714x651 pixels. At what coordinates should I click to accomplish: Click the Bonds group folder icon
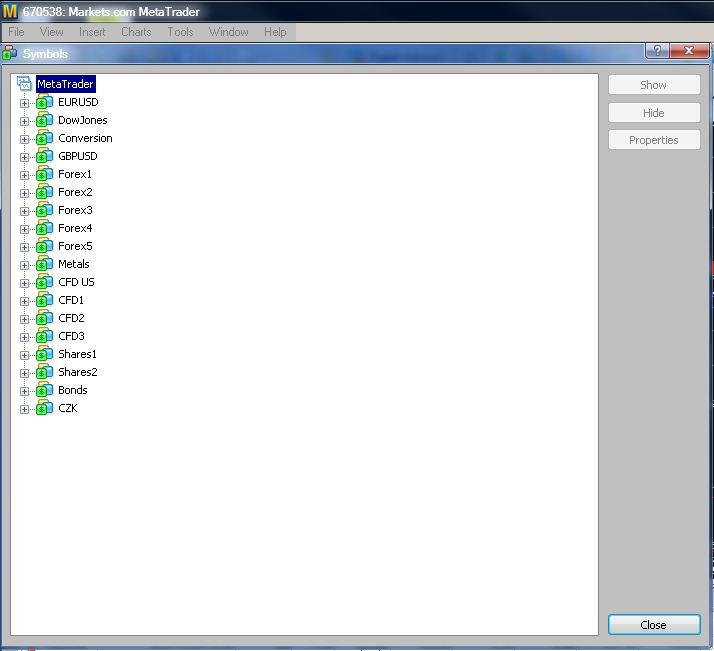coord(44,390)
